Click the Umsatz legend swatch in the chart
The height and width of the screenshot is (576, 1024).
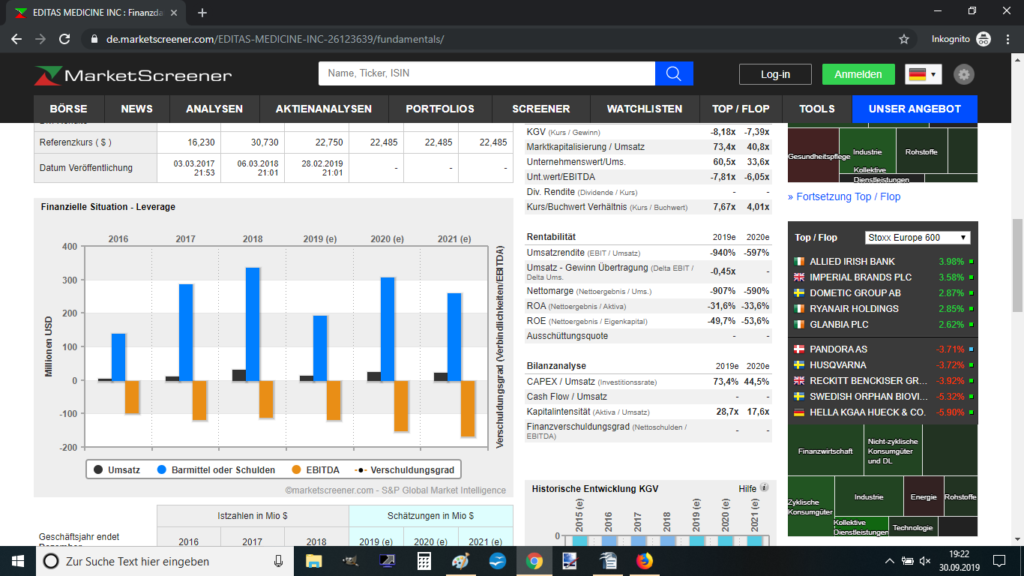99,470
